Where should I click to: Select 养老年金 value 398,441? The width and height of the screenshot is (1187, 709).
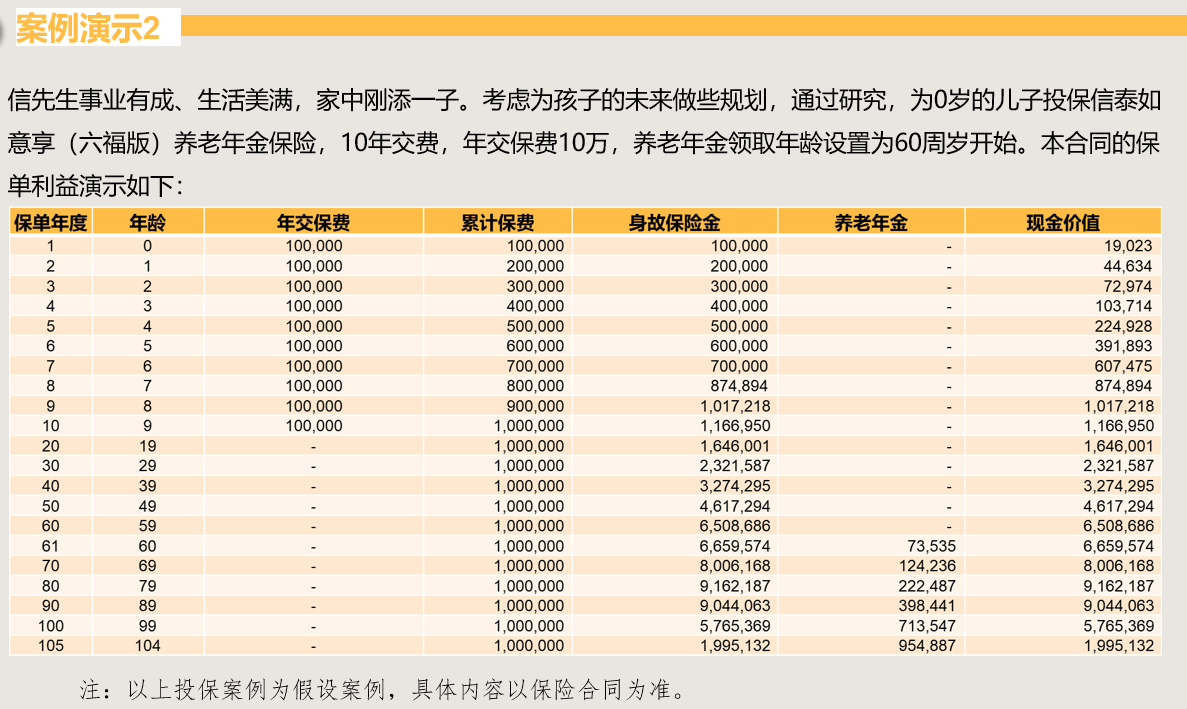tap(927, 606)
